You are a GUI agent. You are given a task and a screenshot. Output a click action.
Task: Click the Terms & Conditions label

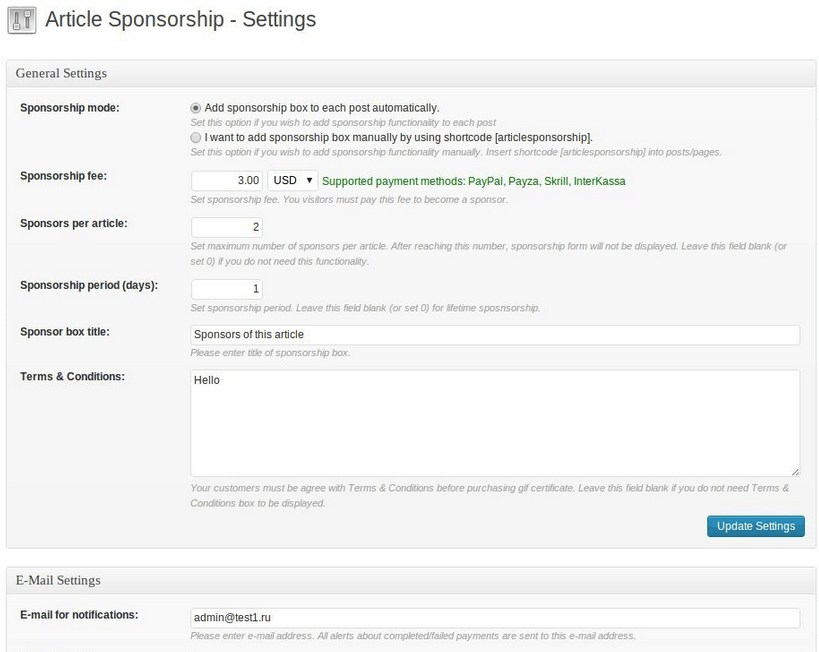click(73, 377)
